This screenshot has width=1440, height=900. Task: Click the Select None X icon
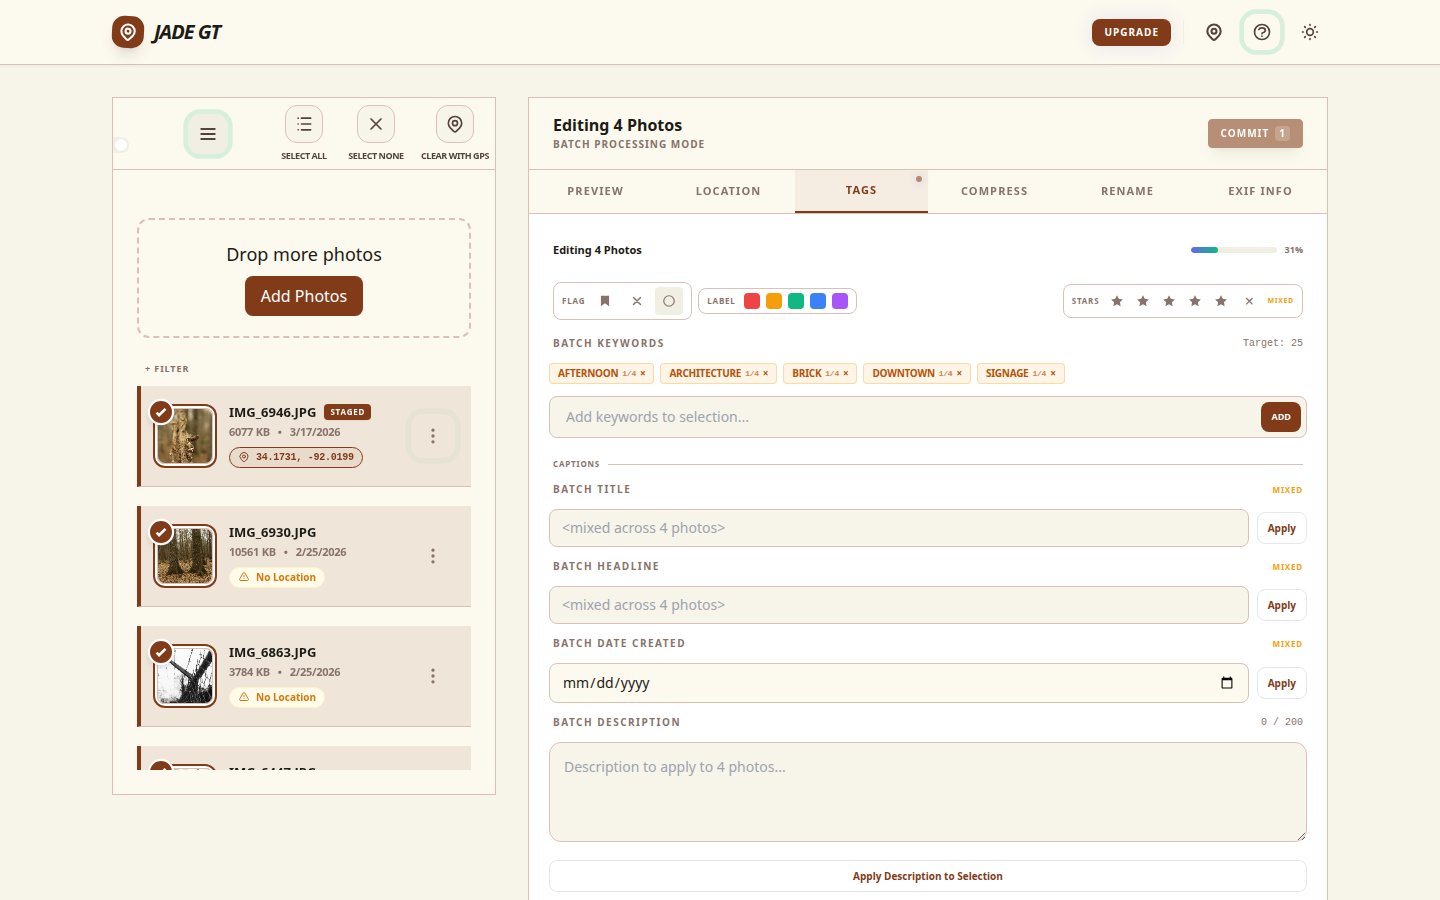[376, 124]
